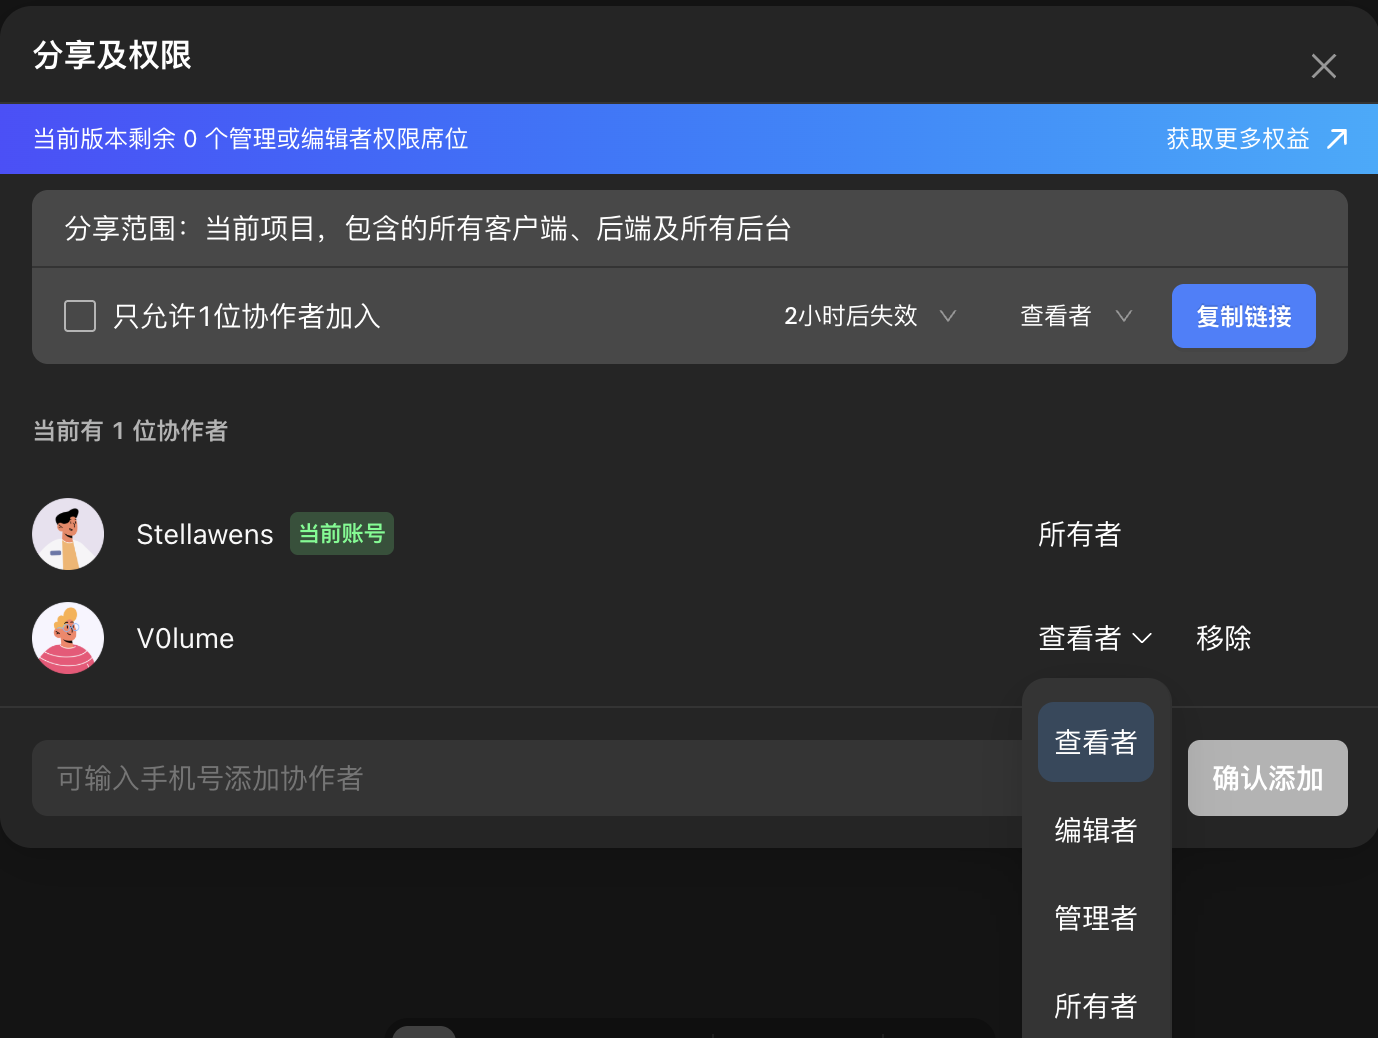Screen dimensions: 1378x1038
Task: Click the 复制链接 button
Action: pyautogui.click(x=1243, y=316)
